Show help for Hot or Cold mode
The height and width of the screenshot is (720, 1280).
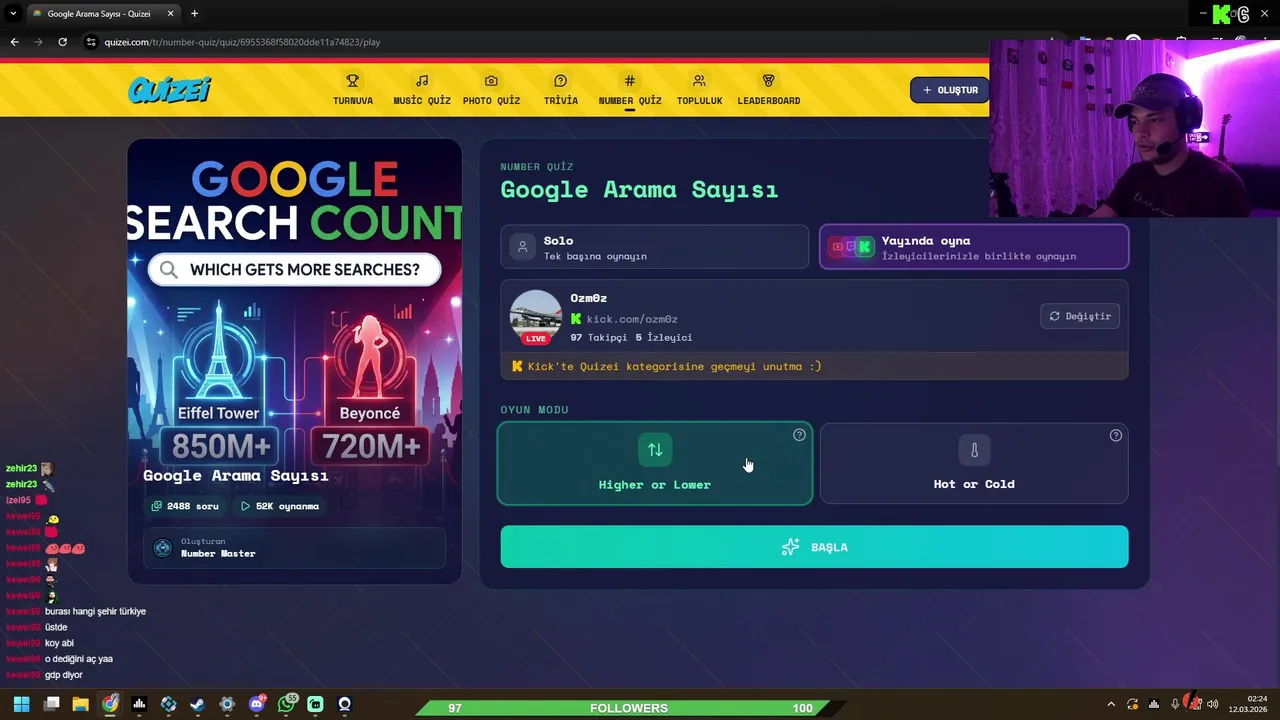[1116, 435]
